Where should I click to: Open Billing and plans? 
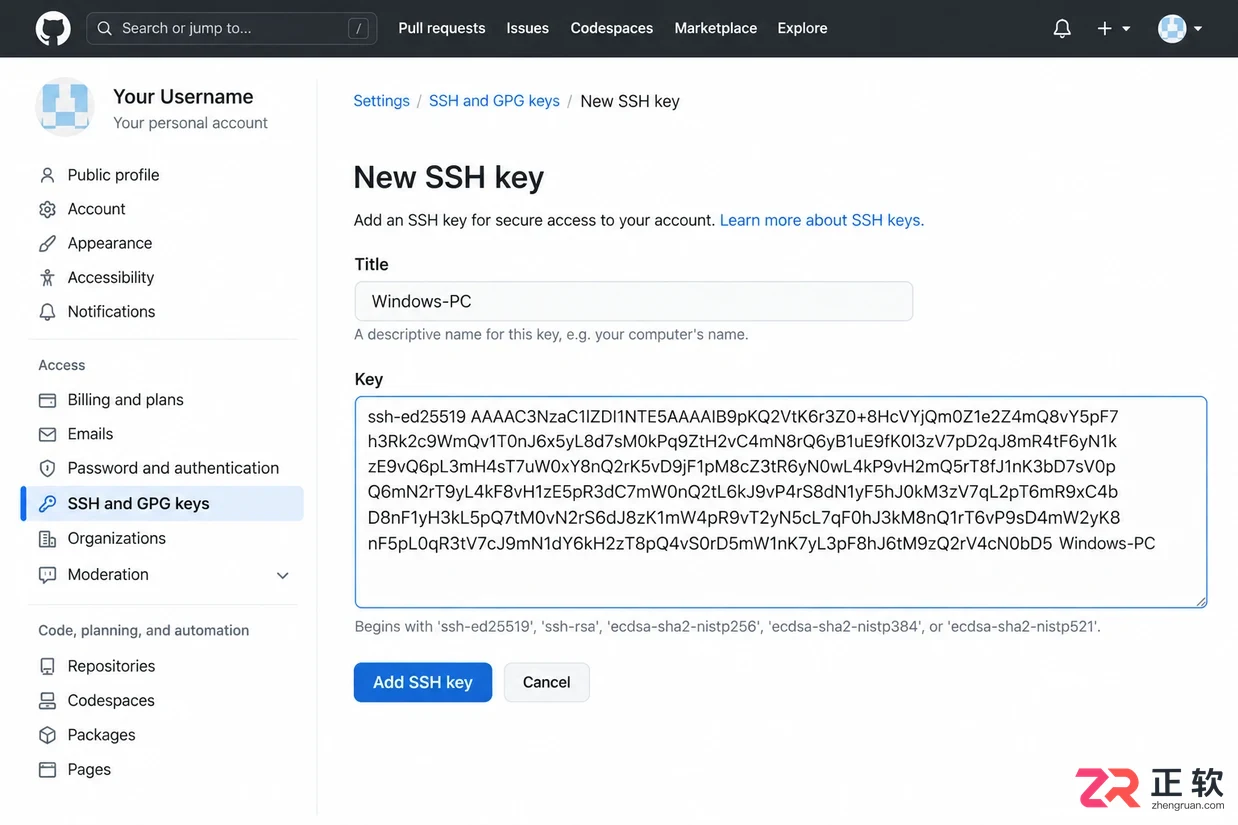[125, 400]
